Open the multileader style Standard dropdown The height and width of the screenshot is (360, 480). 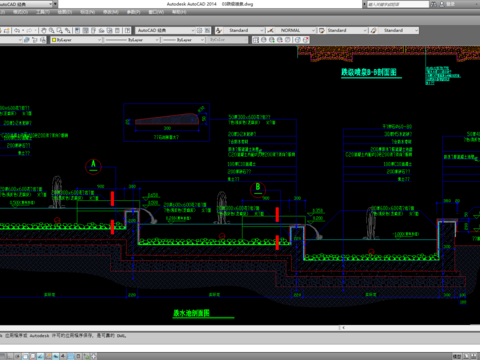coord(416,30)
